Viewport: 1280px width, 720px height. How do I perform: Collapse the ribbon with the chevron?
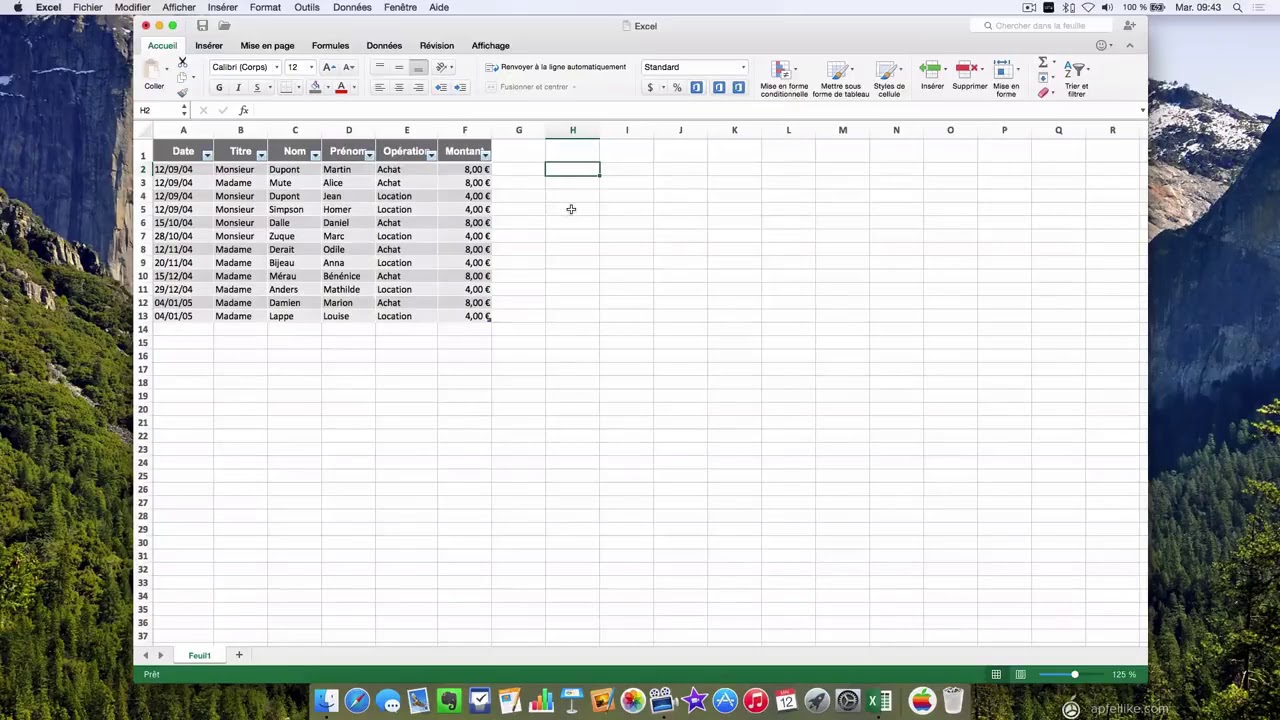tap(1129, 45)
